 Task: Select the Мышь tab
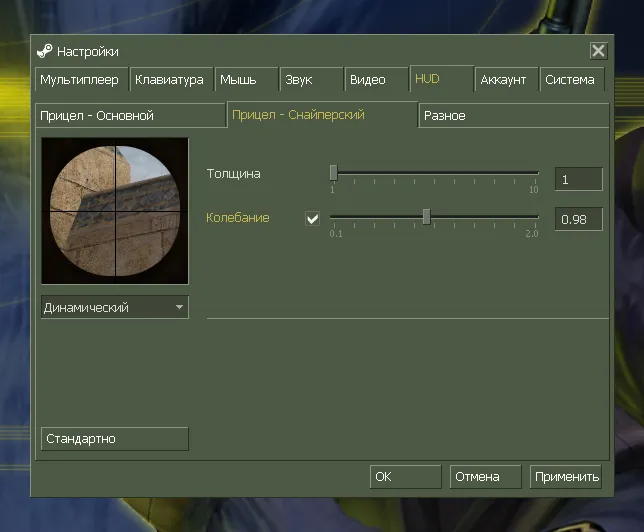coord(246,79)
